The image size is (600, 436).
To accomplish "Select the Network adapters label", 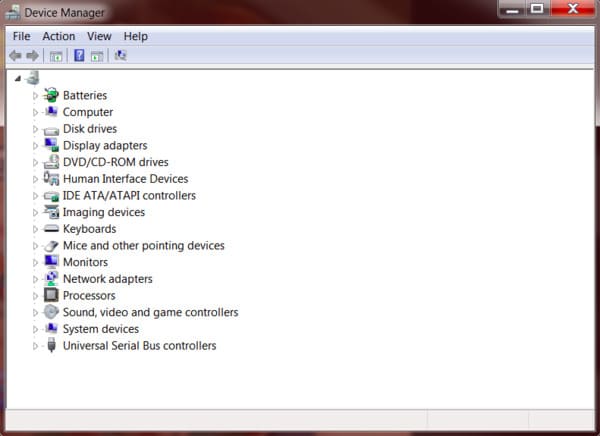I will [108, 279].
